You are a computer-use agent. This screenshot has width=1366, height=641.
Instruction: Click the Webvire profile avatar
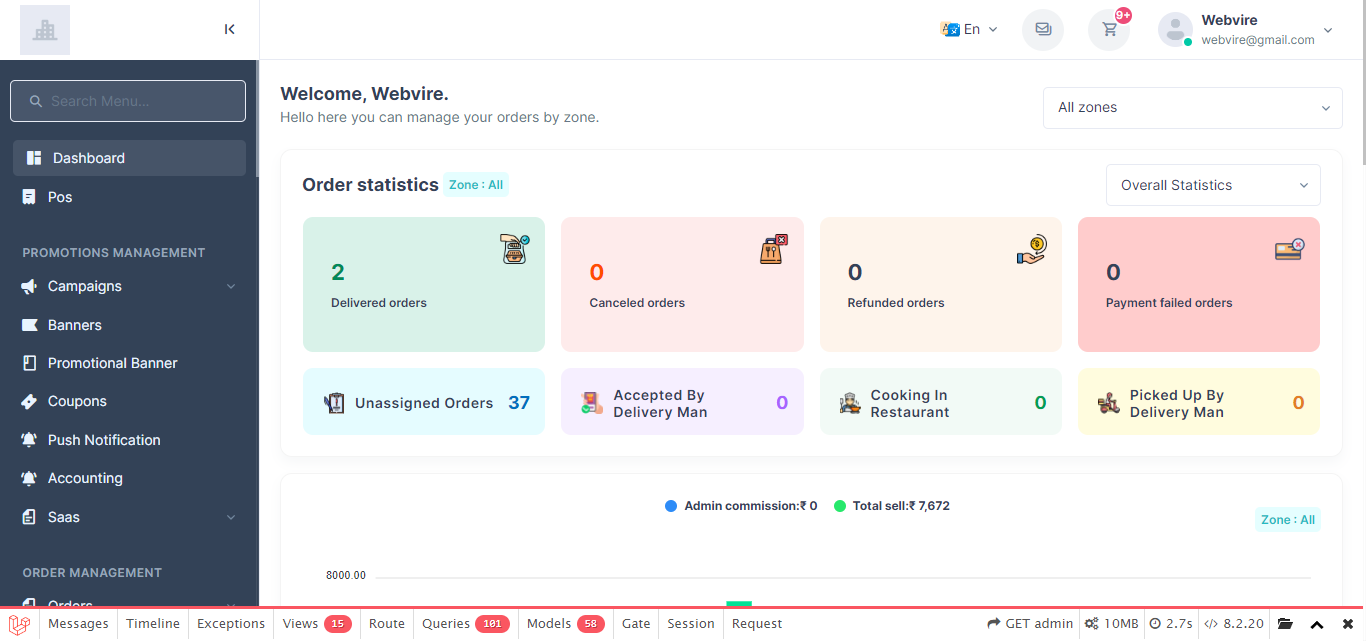tap(1175, 29)
